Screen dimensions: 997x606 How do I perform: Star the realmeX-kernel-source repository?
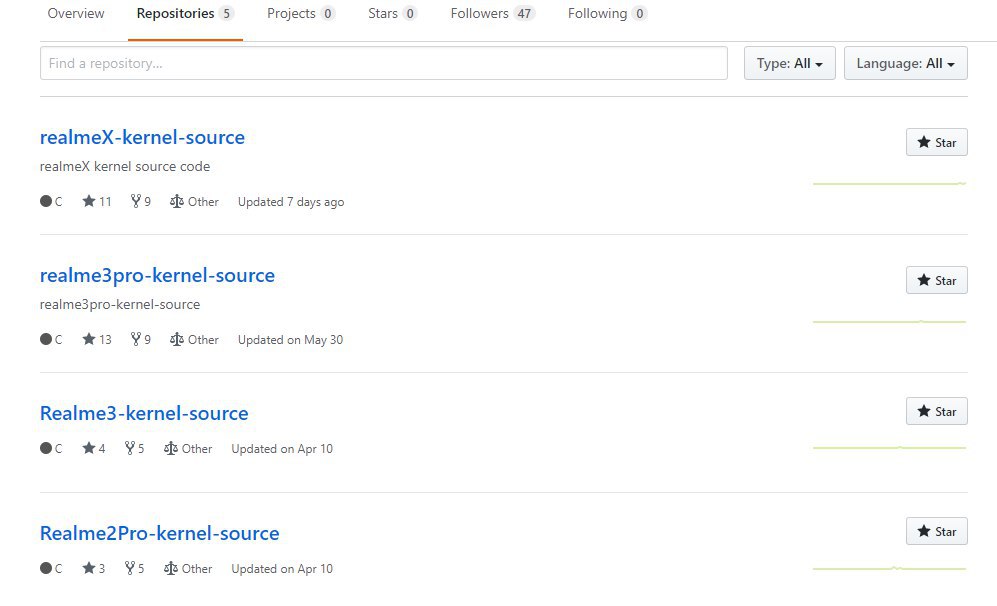[937, 142]
